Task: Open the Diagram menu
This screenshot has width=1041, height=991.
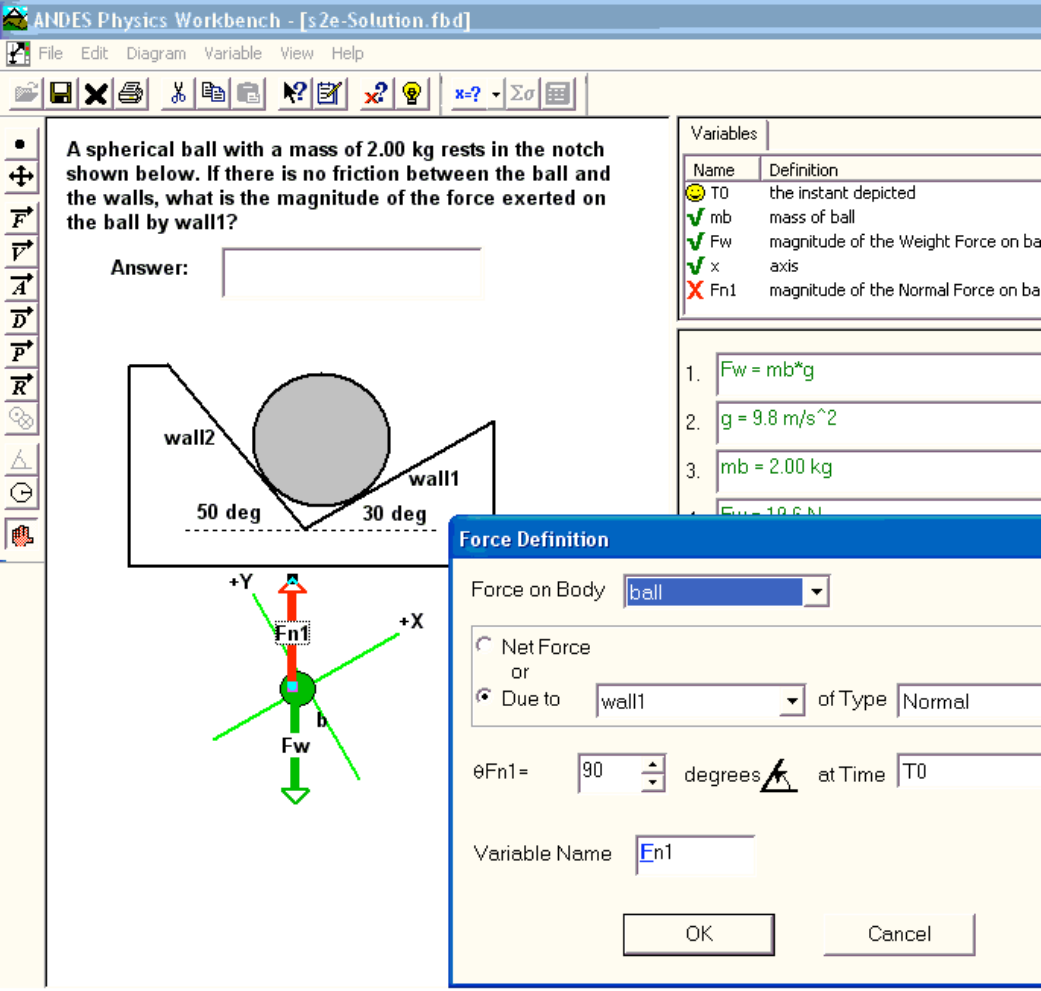Action: tap(156, 53)
